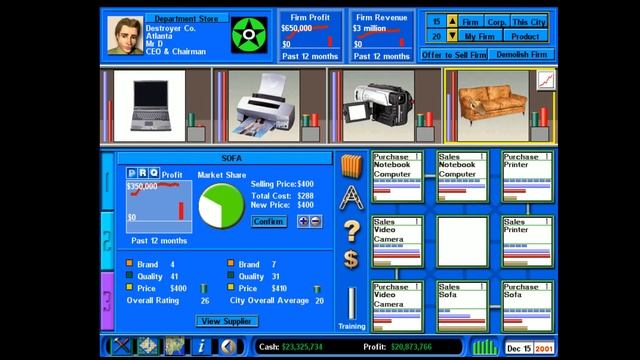The width and height of the screenshot is (640, 360).
Task: Click the Cash $23,325,734 readout
Action: pos(291,347)
